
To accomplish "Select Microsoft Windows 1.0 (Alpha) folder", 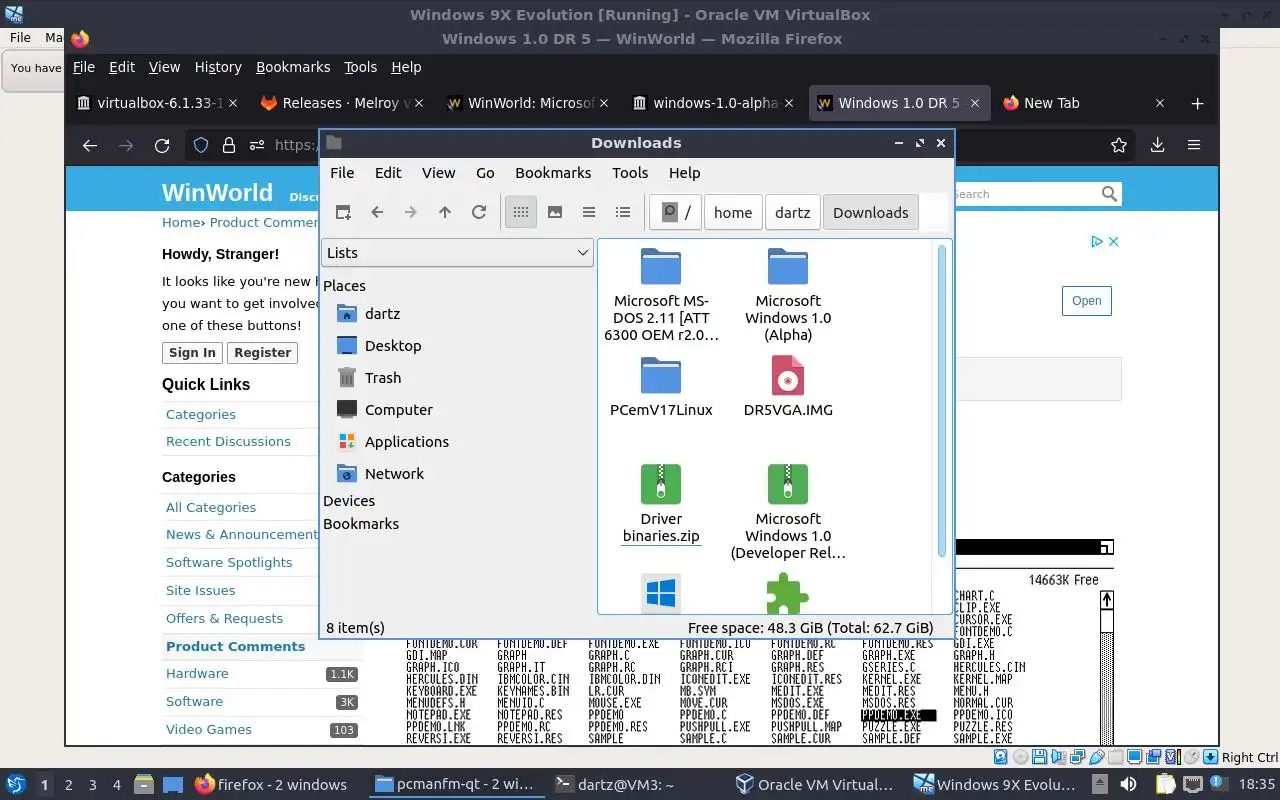I will [788, 295].
